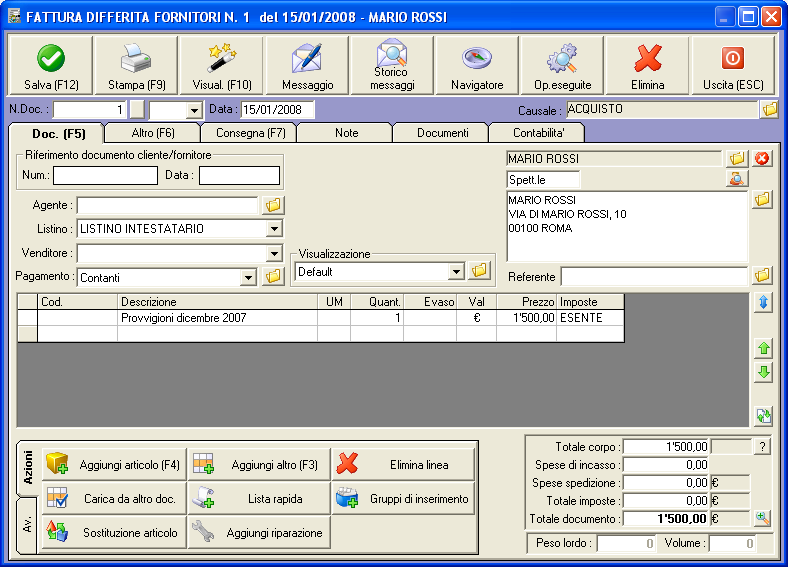The height and width of the screenshot is (567, 788).
Task: Select the Azioni vertical tab
Action: pyautogui.click(x=28, y=468)
